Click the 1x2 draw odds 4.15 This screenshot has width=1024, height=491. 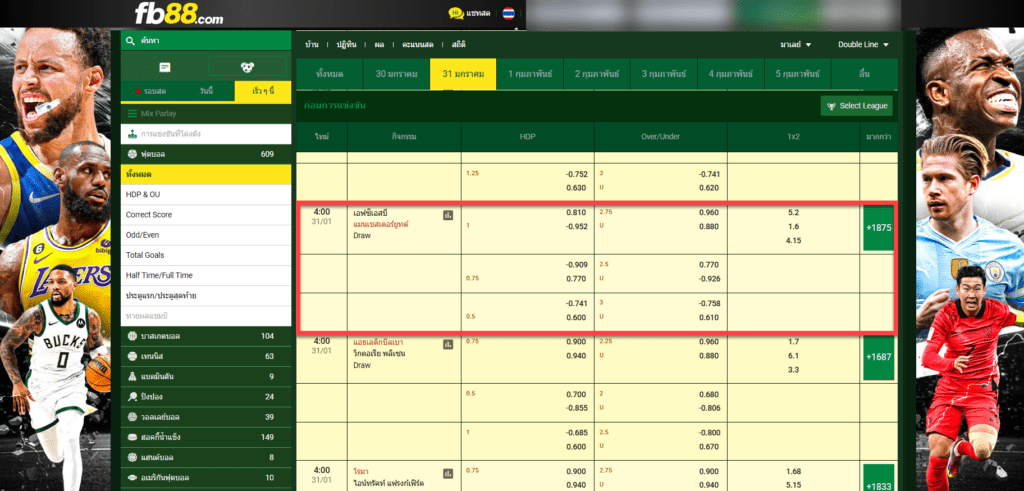793,241
